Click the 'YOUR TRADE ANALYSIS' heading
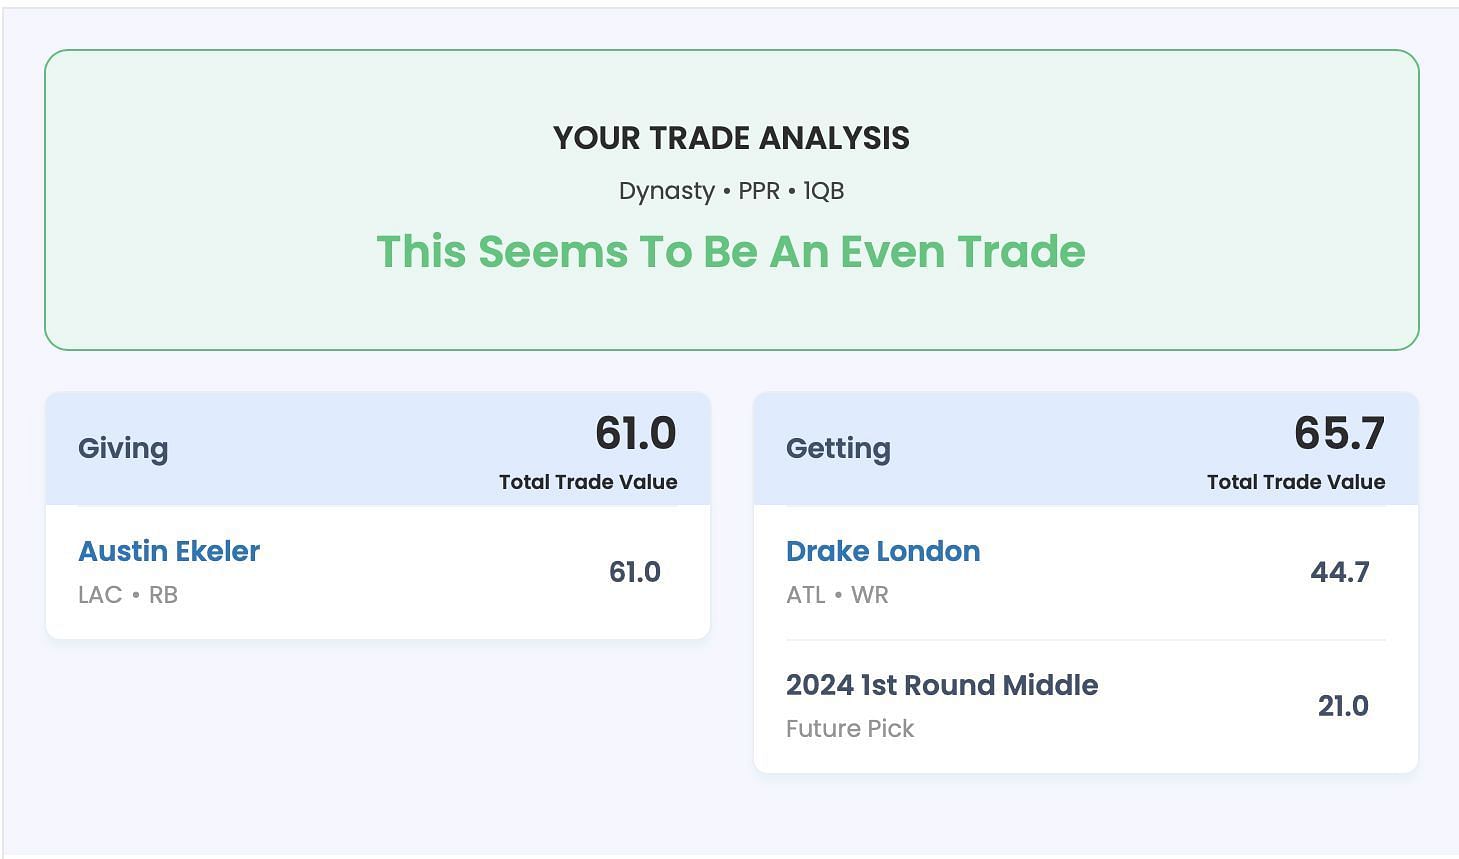 click(731, 138)
